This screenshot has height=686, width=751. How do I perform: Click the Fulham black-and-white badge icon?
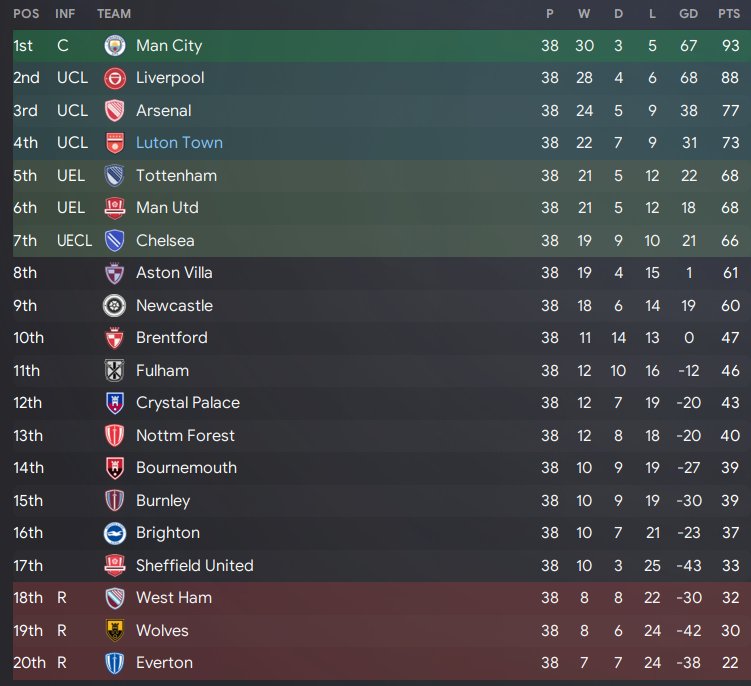pyautogui.click(x=114, y=370)
